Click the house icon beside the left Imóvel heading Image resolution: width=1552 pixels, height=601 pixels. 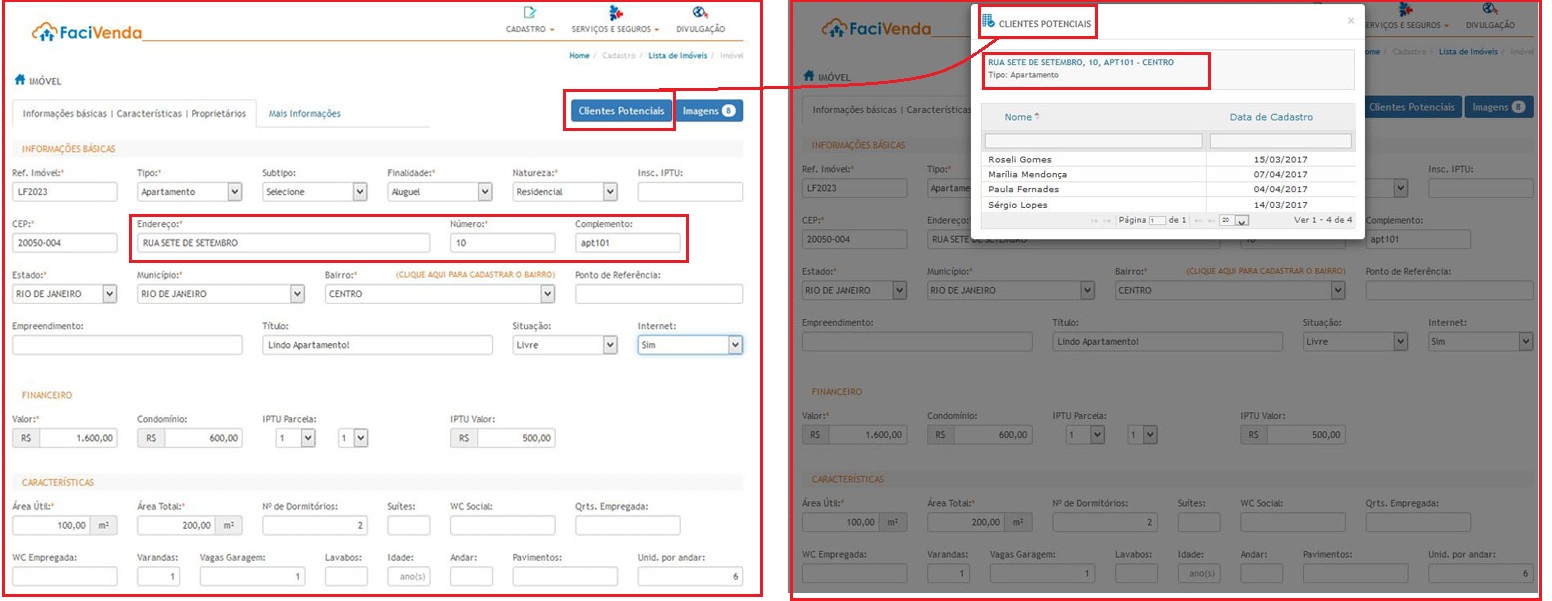pyautogui.click(x=19, y=80)
